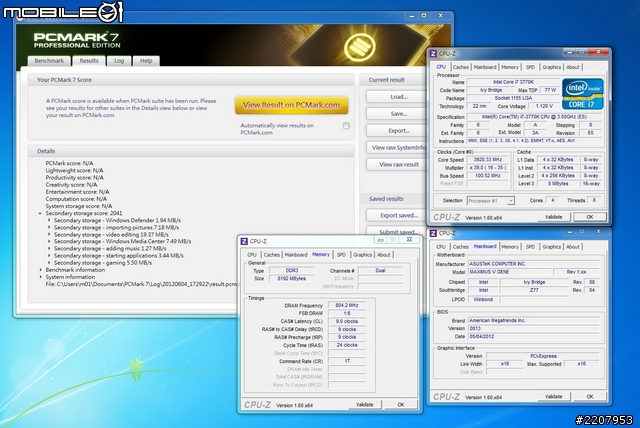
Task: Expand Secondary storage - Windows Media Center row
Action: point(49,242)
